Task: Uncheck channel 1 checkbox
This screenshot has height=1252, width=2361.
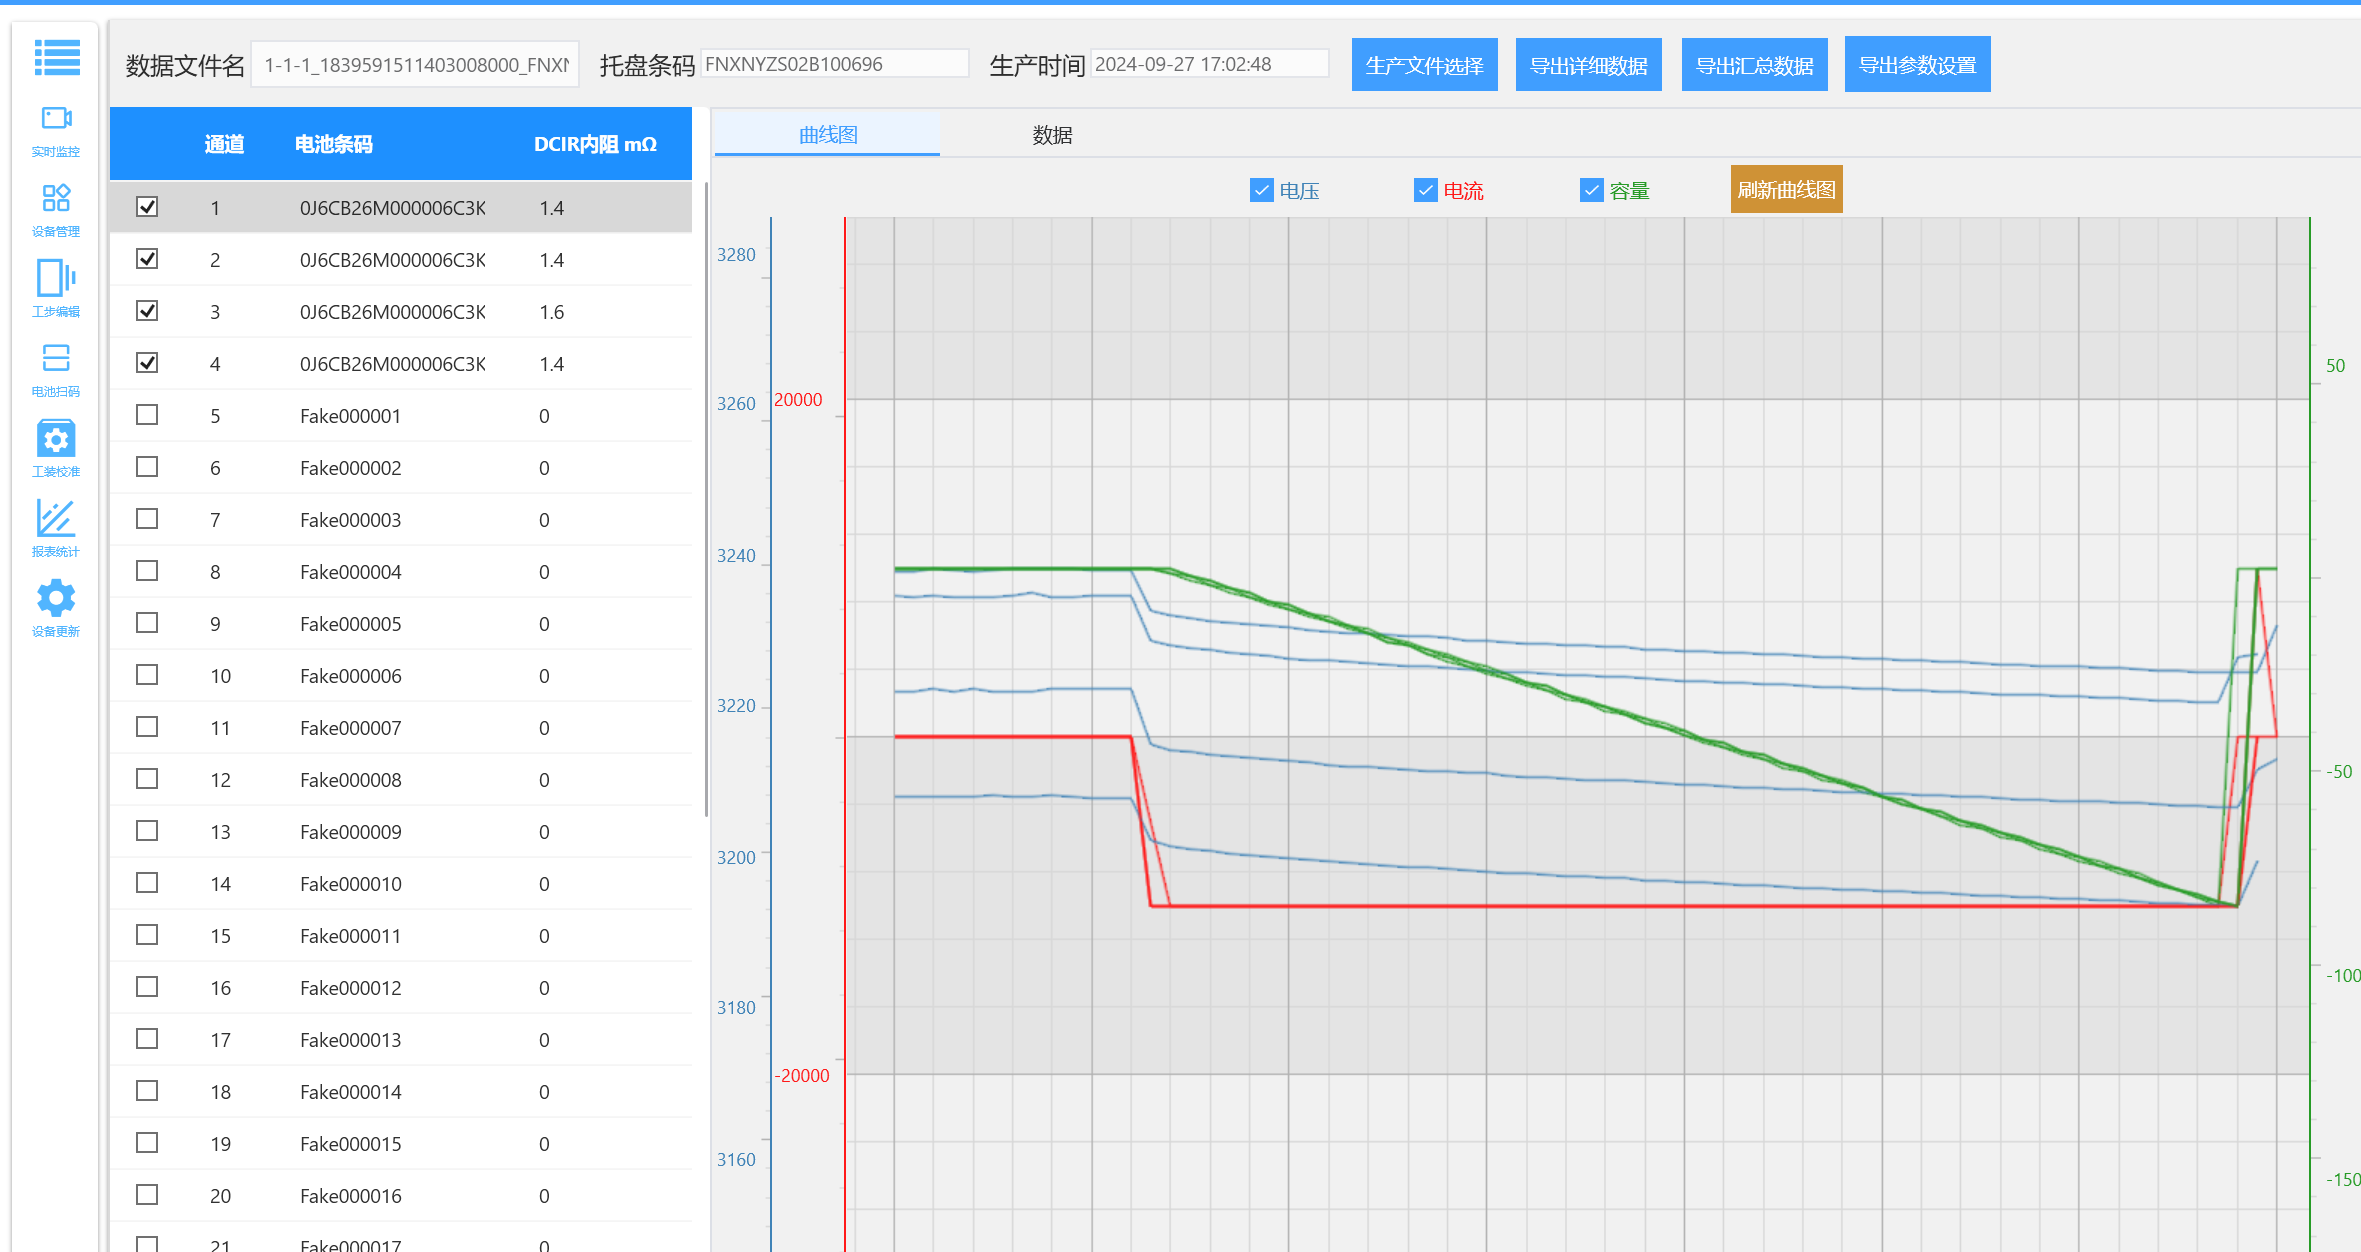Action: [x=147, y=207]
